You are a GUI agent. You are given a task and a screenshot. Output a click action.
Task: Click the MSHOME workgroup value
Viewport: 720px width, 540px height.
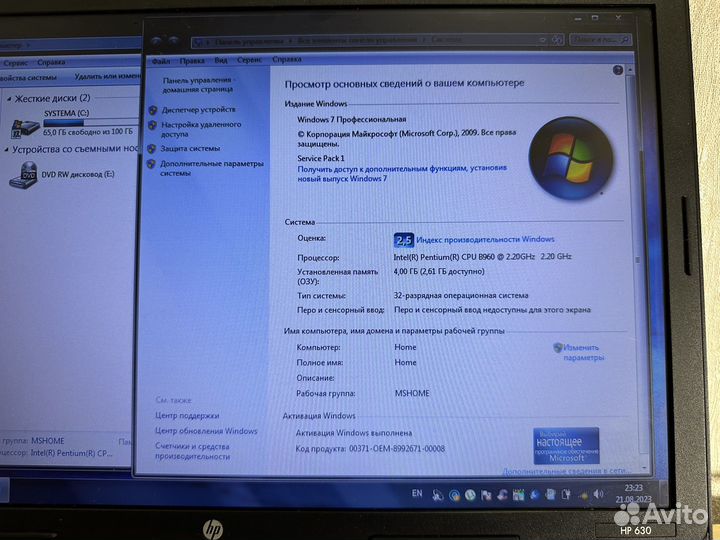point(412,394)
